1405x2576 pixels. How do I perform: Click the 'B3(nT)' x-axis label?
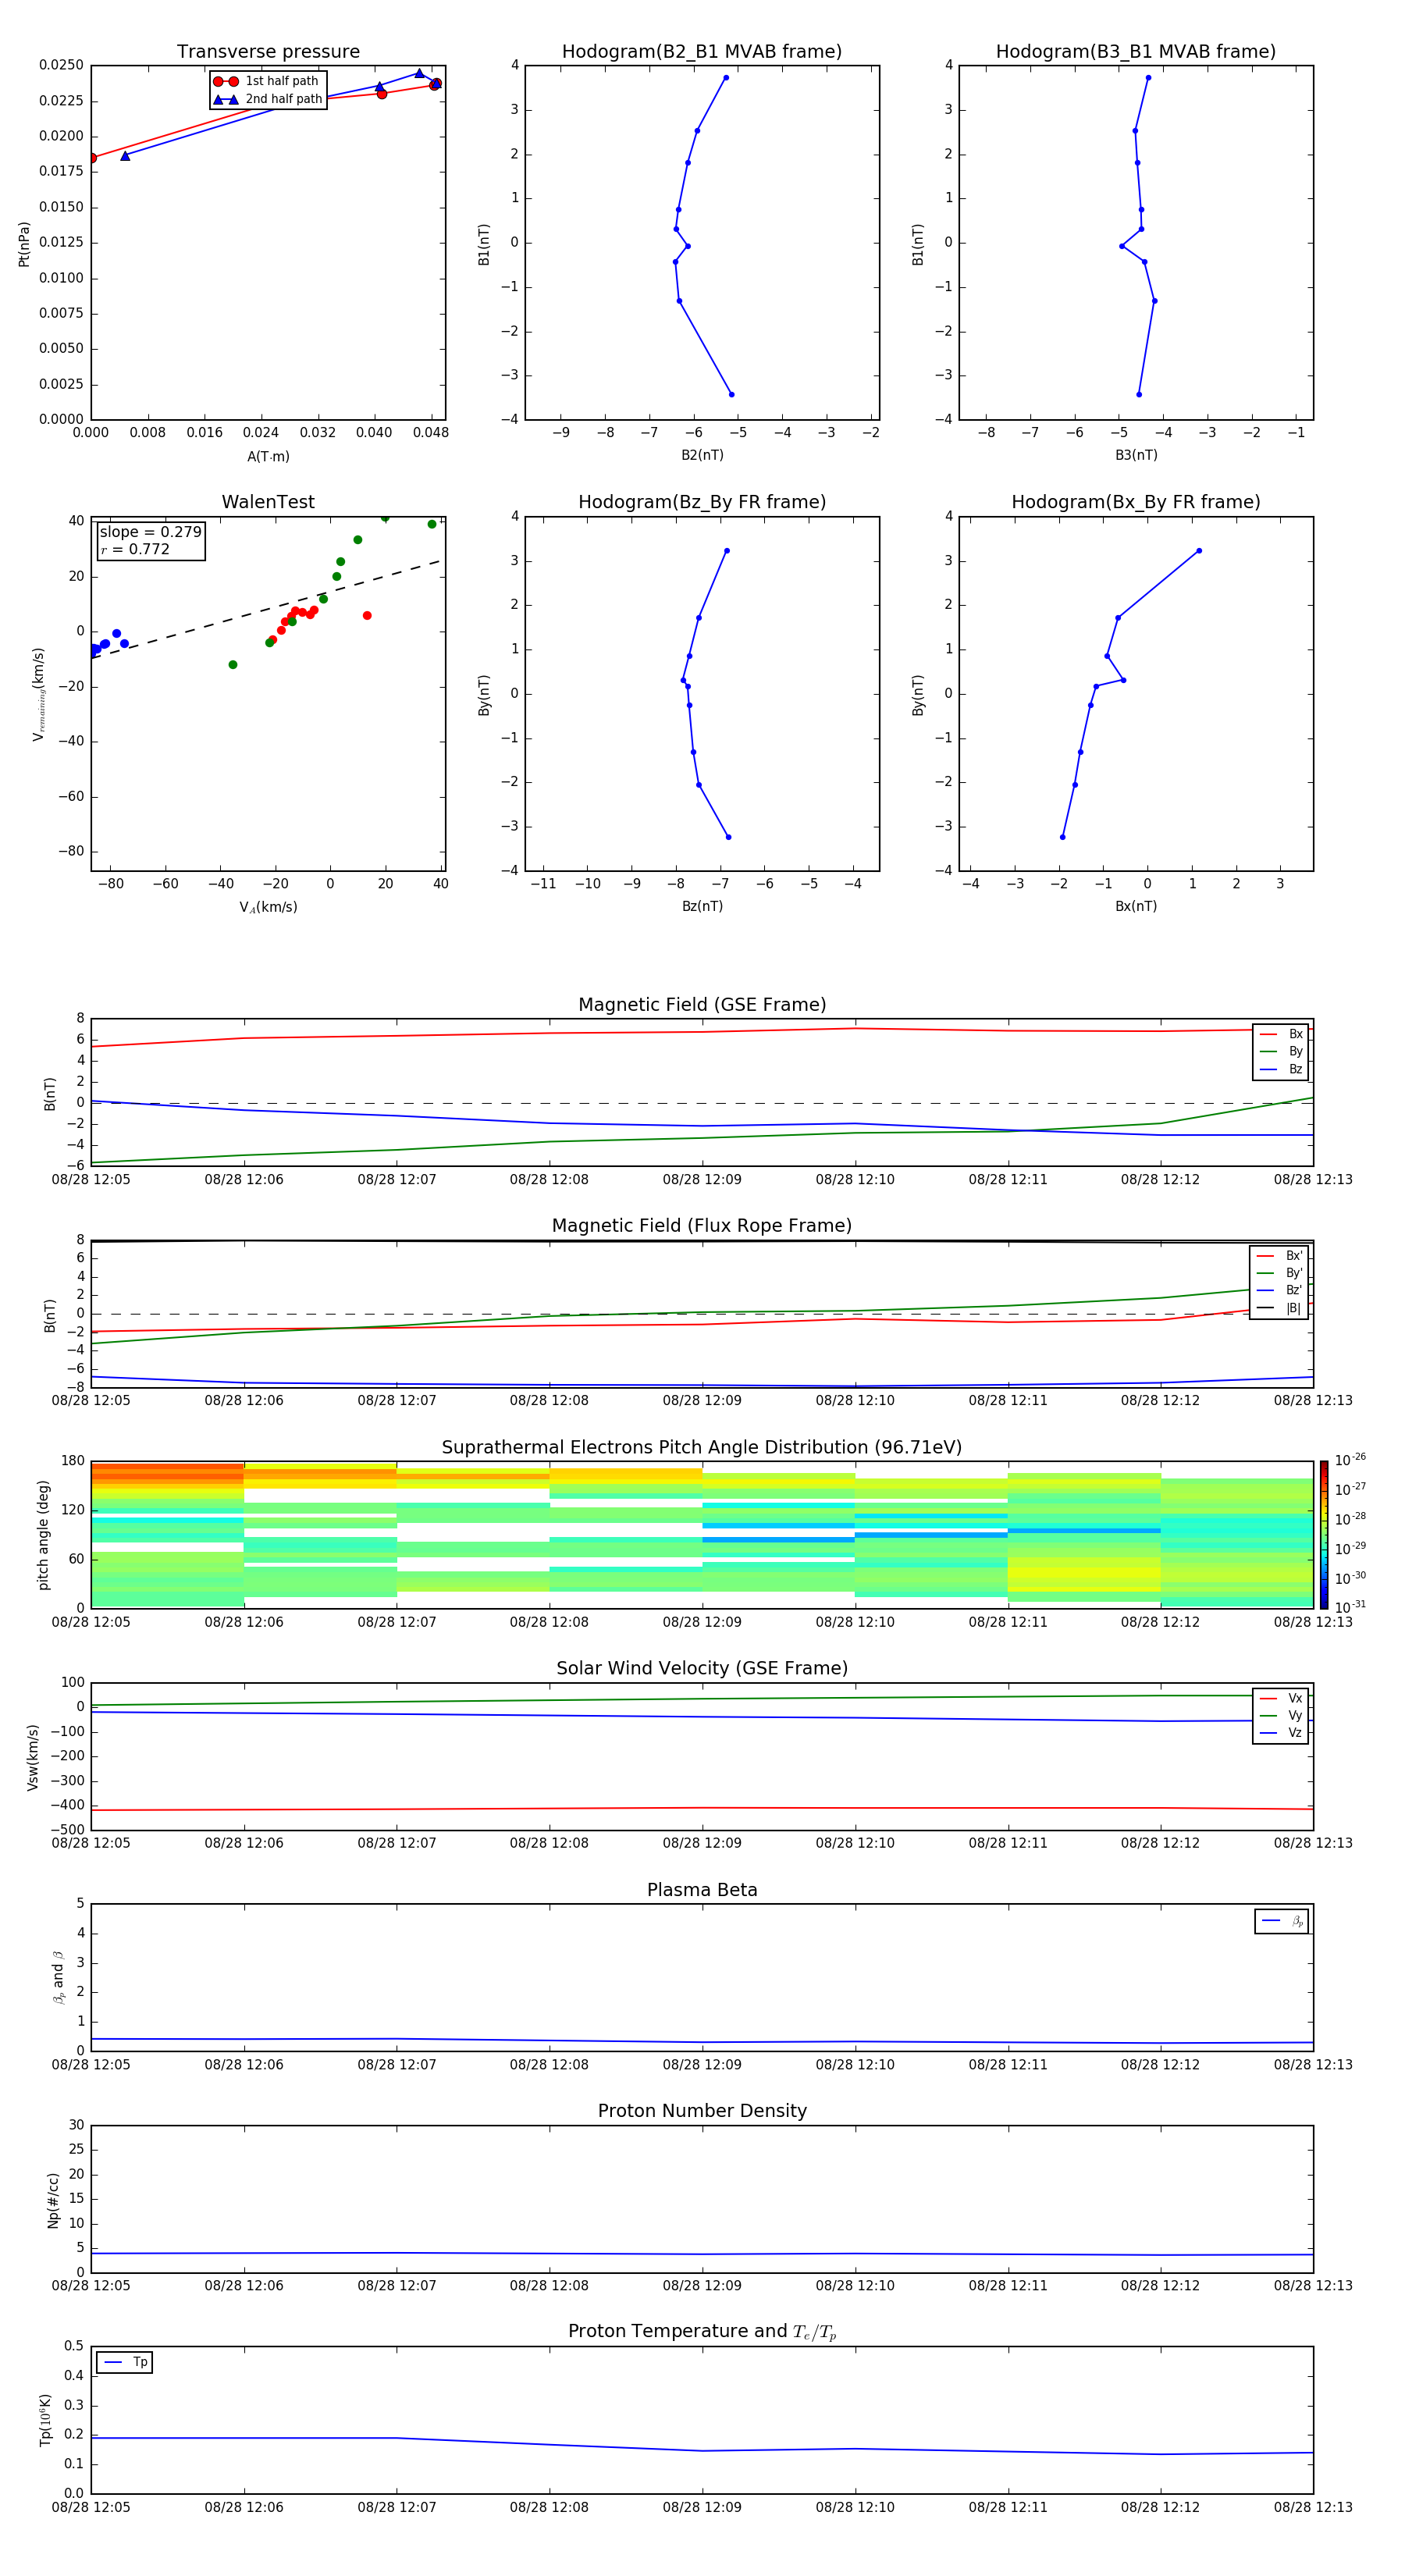point(1136,455)
